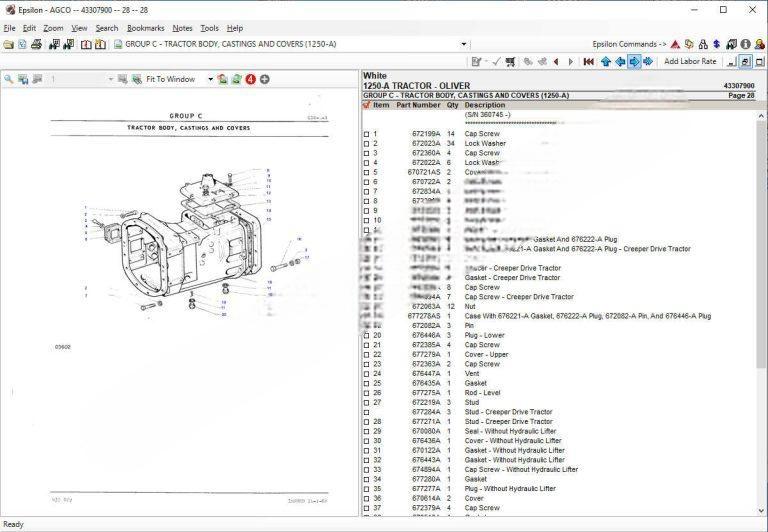Click the shopping cart icon
The image size is (768, 532).
point(511,61)
